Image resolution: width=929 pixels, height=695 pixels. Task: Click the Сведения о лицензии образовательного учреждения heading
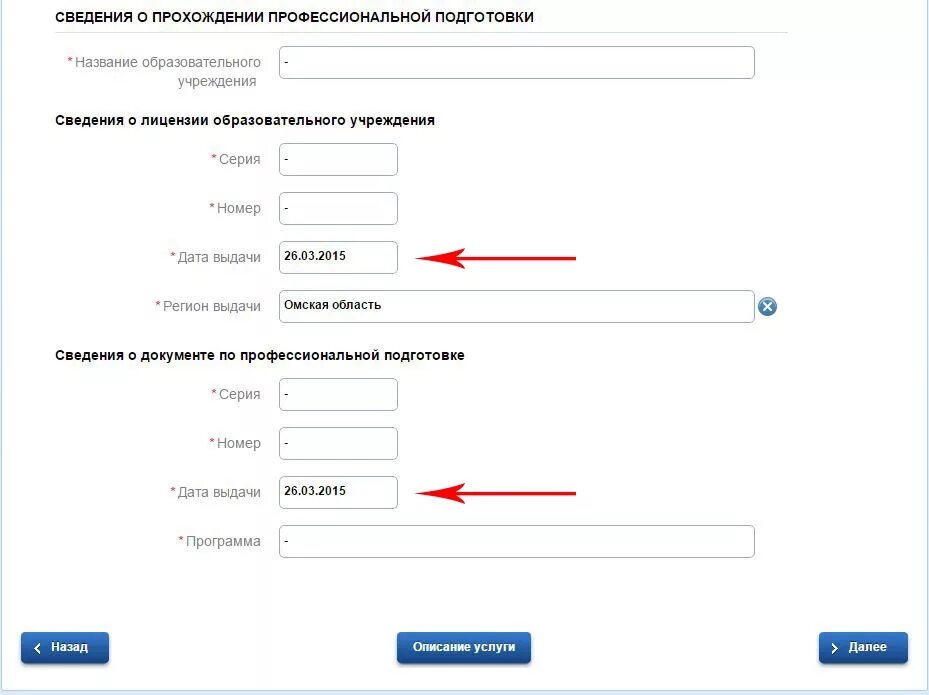[245, 120]
